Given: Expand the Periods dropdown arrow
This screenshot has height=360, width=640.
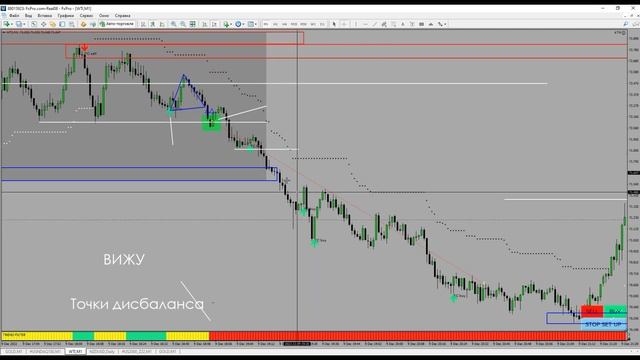Looking at the screenshot, I should pos(244,24).
